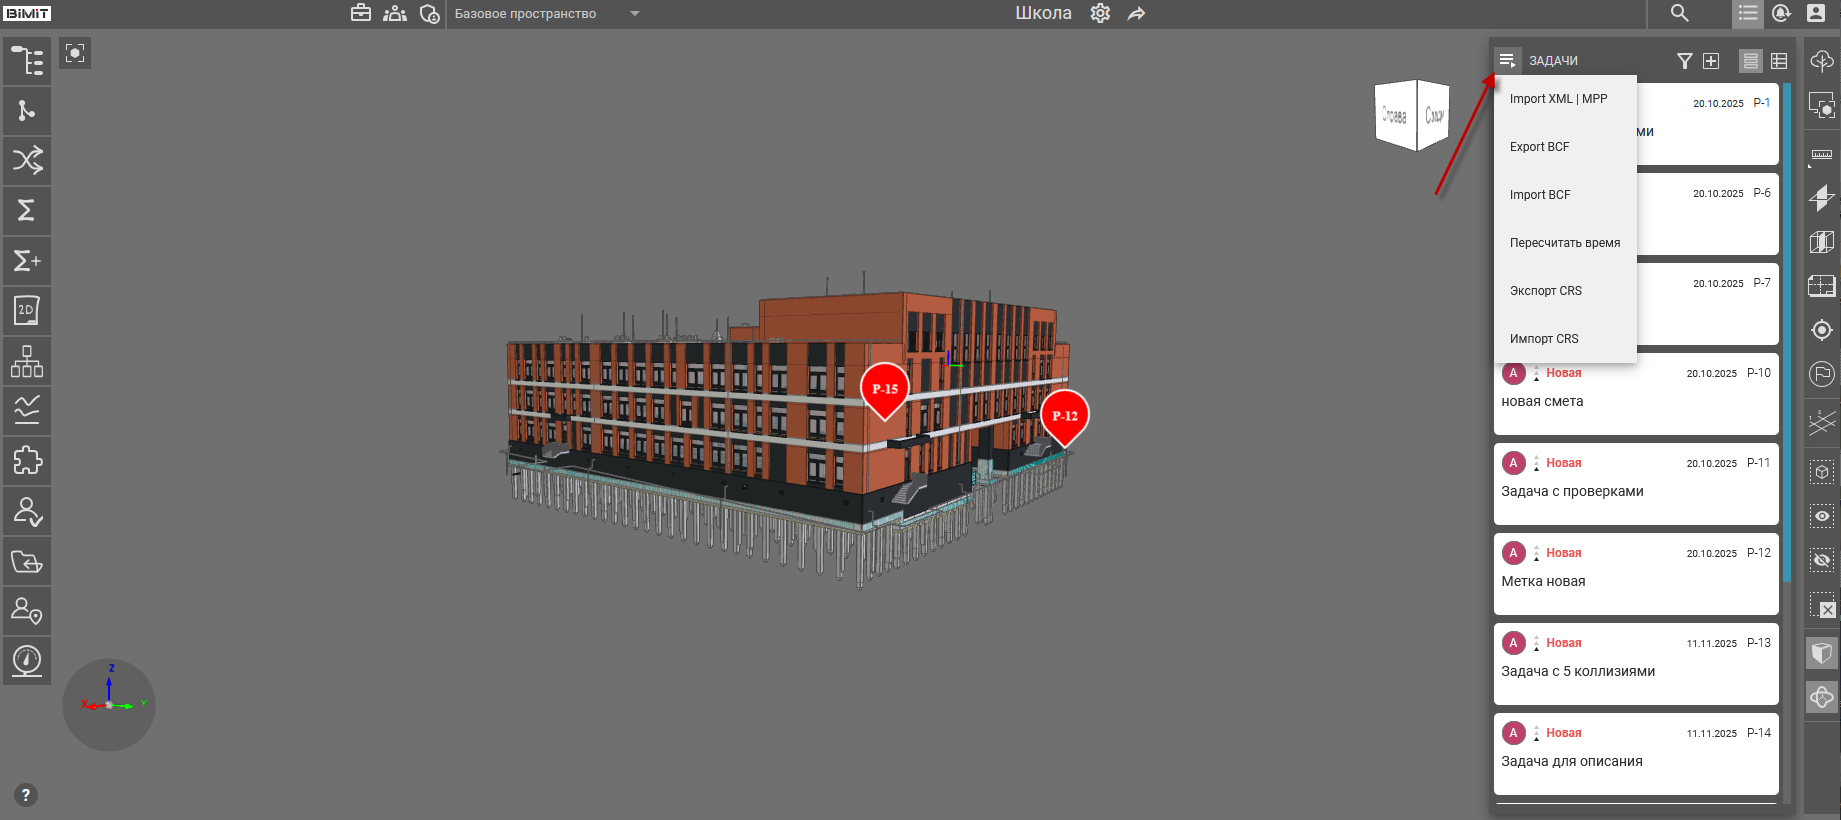
Task: Expand the Базовое пространство dropdown
Action: pos(634,13)
